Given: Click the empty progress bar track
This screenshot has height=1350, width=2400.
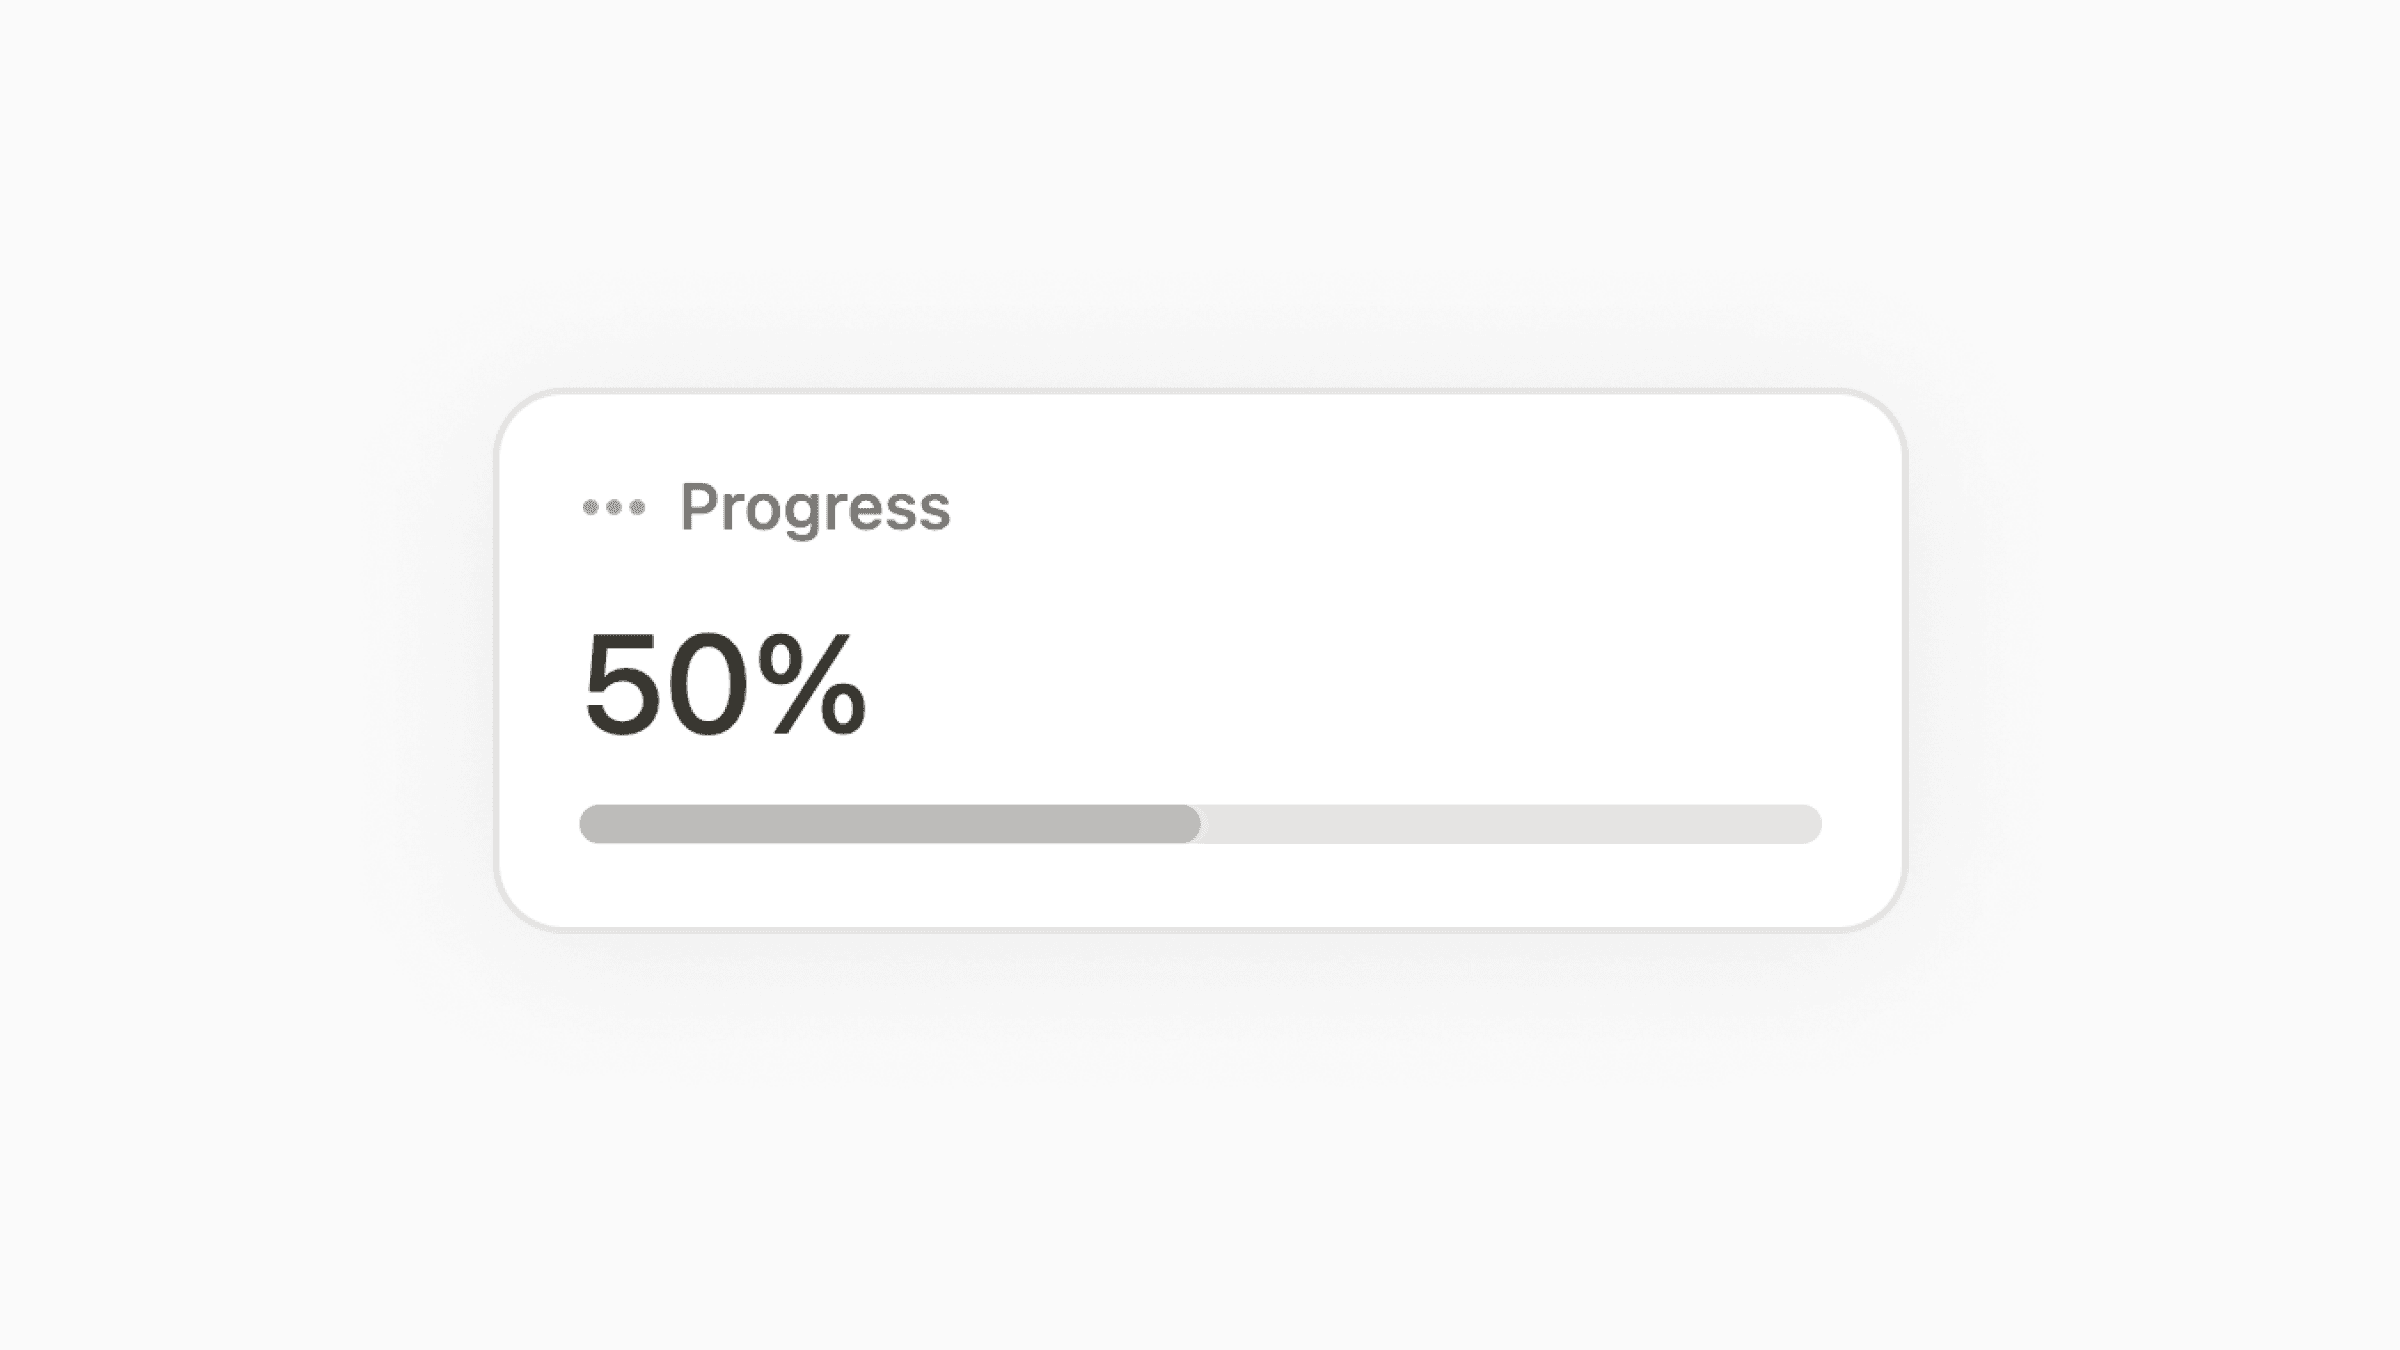Looking at the screenshot, I should (1508, 824).
